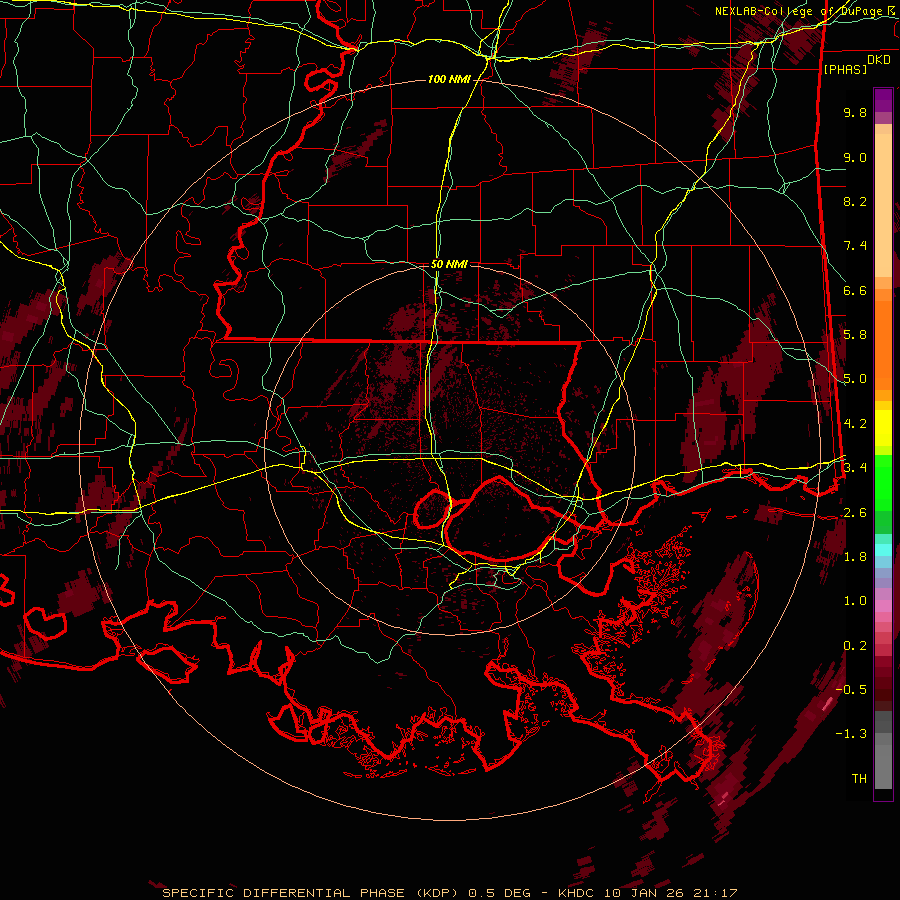Image resolution: width=900 pixels, height=900 pixels.
Task: Click the 5.0 value on the color scale
Action: (x=855, y=379)
